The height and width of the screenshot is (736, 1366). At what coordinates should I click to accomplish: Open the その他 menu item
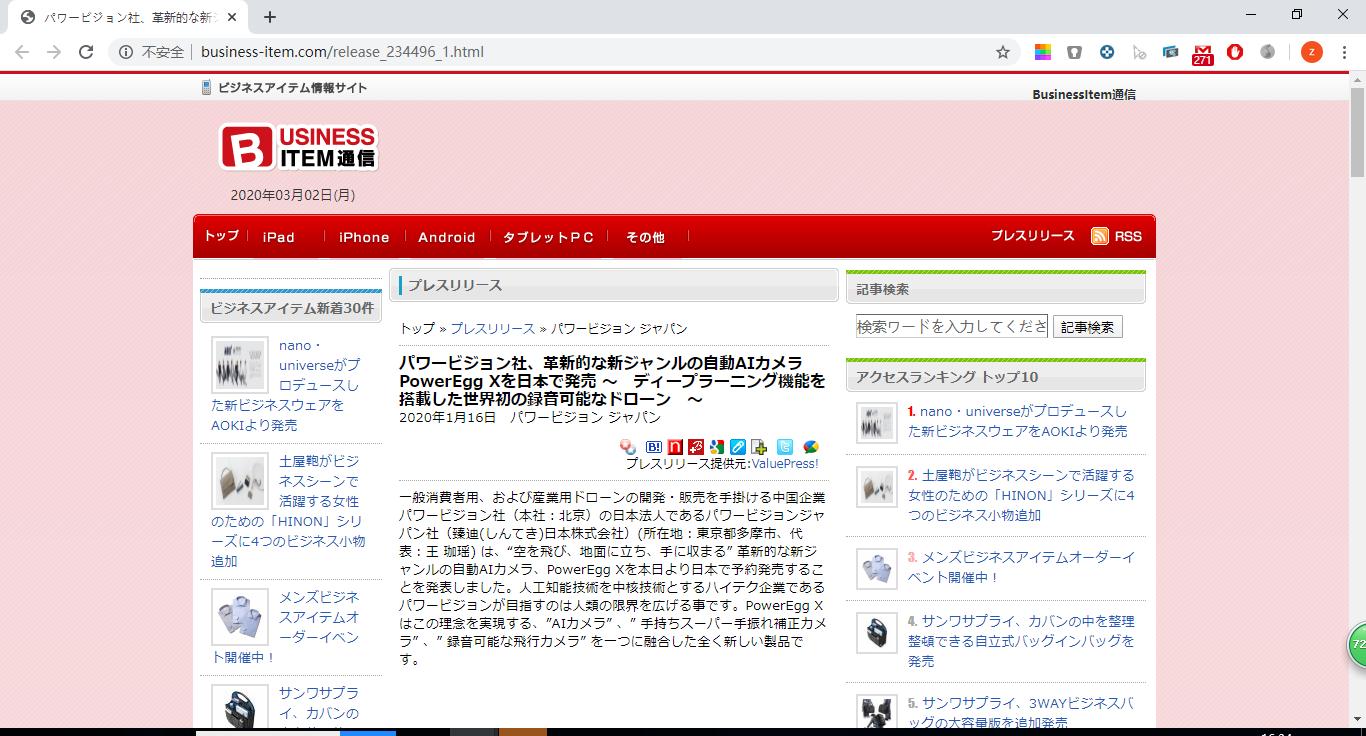(645, 236)
